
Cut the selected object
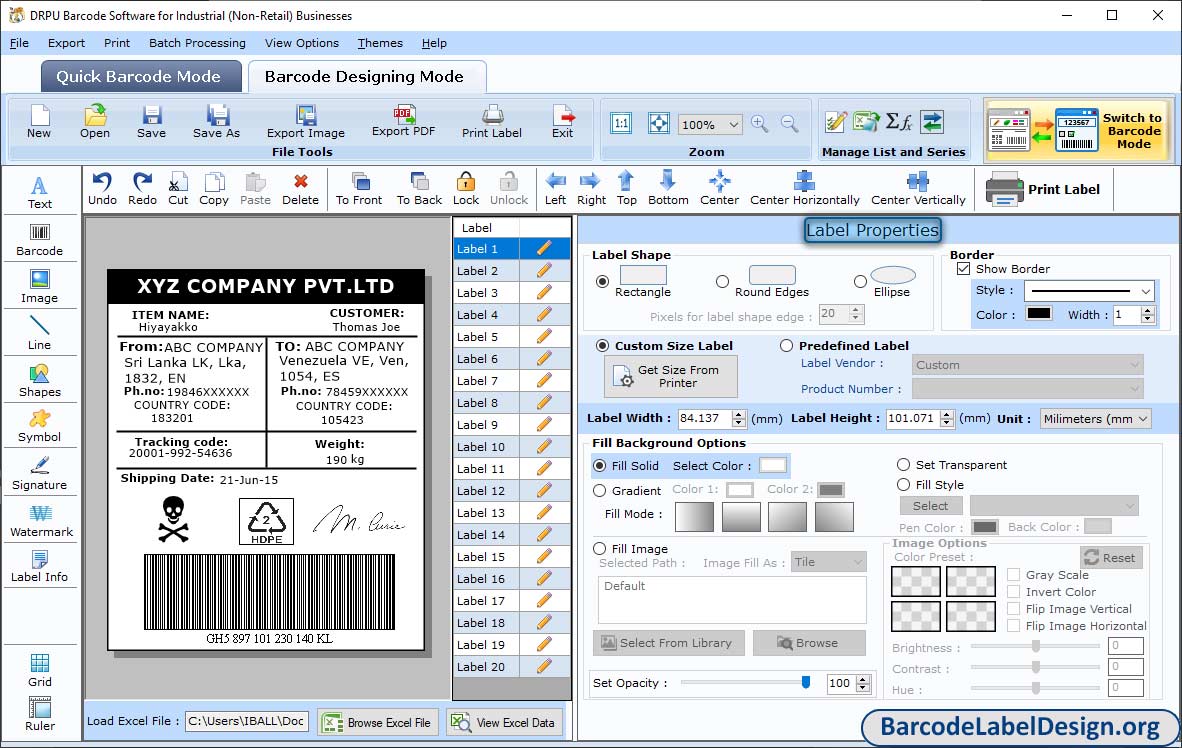pos(178,189)
